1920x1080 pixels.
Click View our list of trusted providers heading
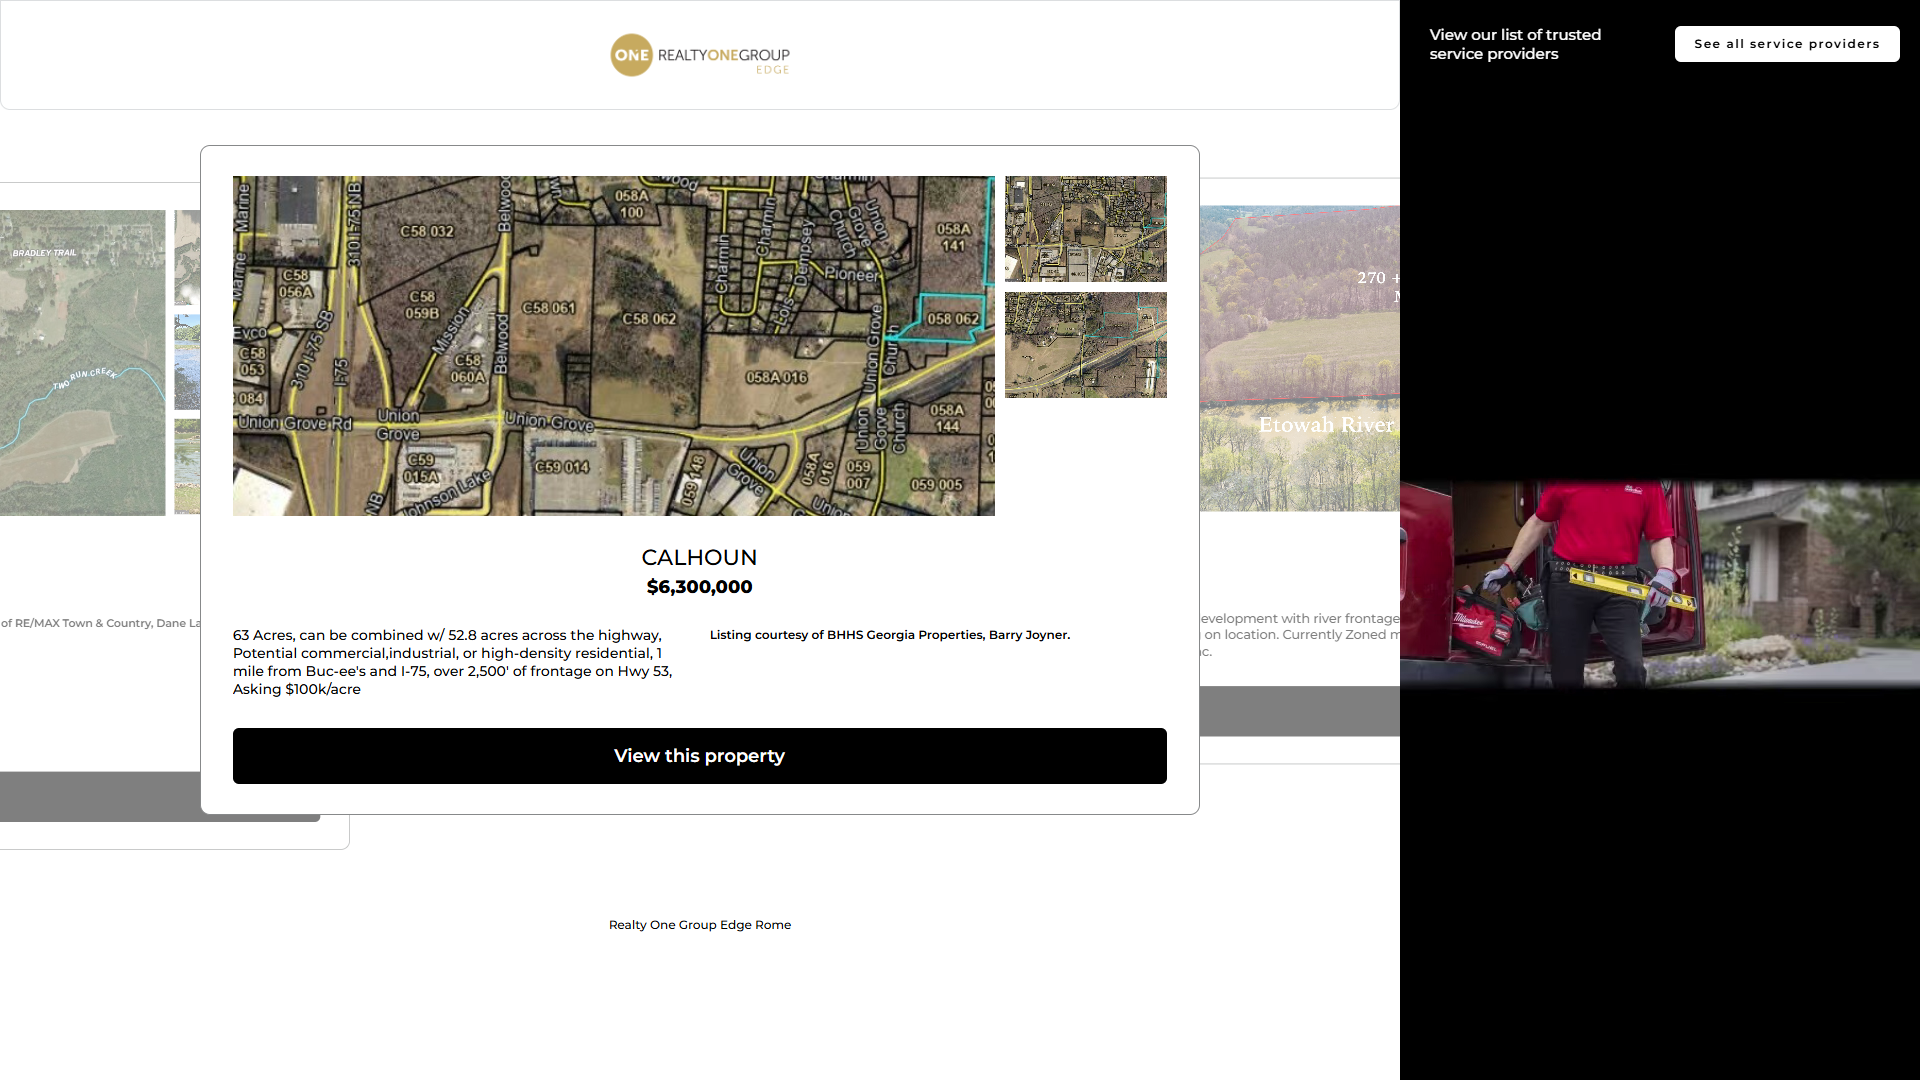(1514, 44)
